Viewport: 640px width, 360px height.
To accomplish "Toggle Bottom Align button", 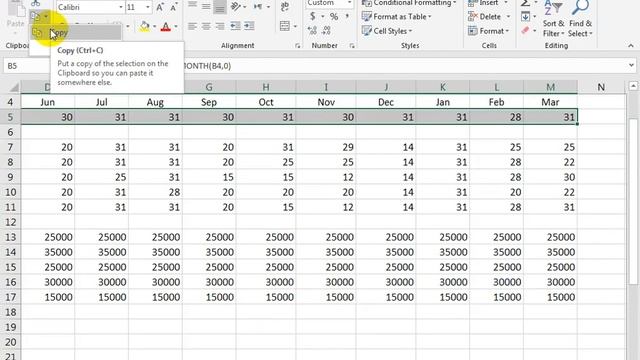I will pos(220,7).
